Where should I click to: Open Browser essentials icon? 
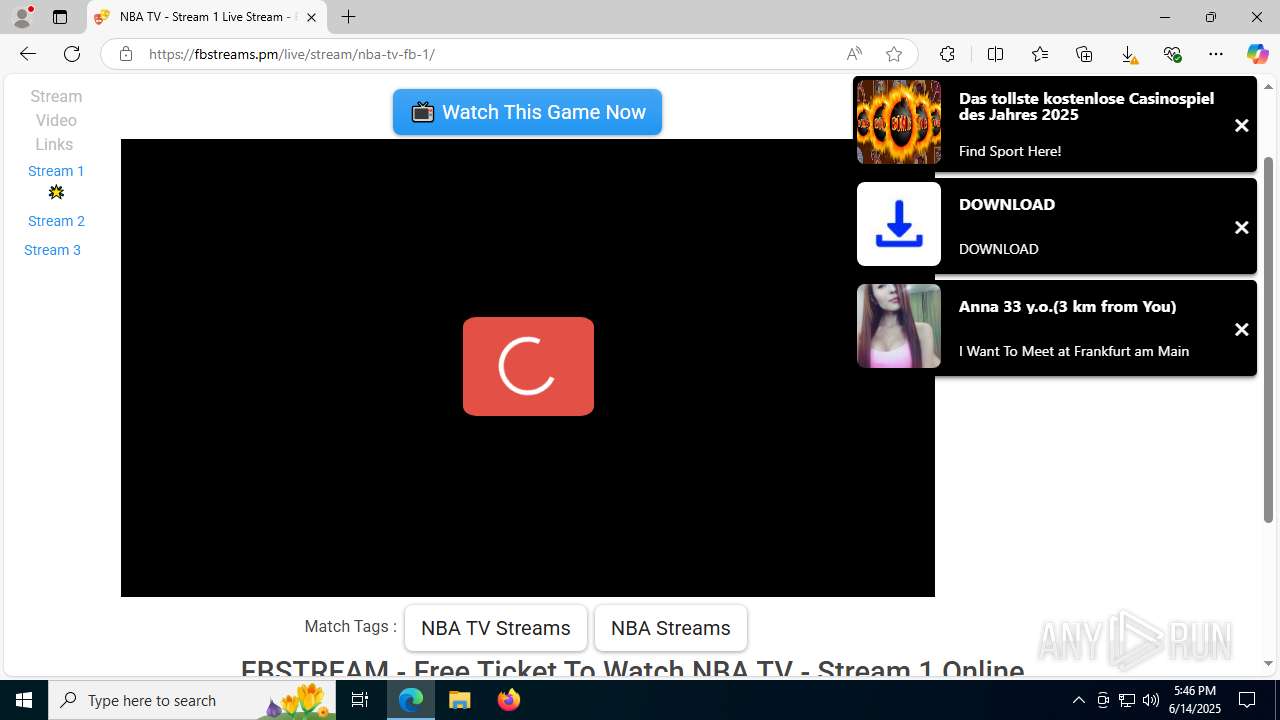(x=1172, y=54)
